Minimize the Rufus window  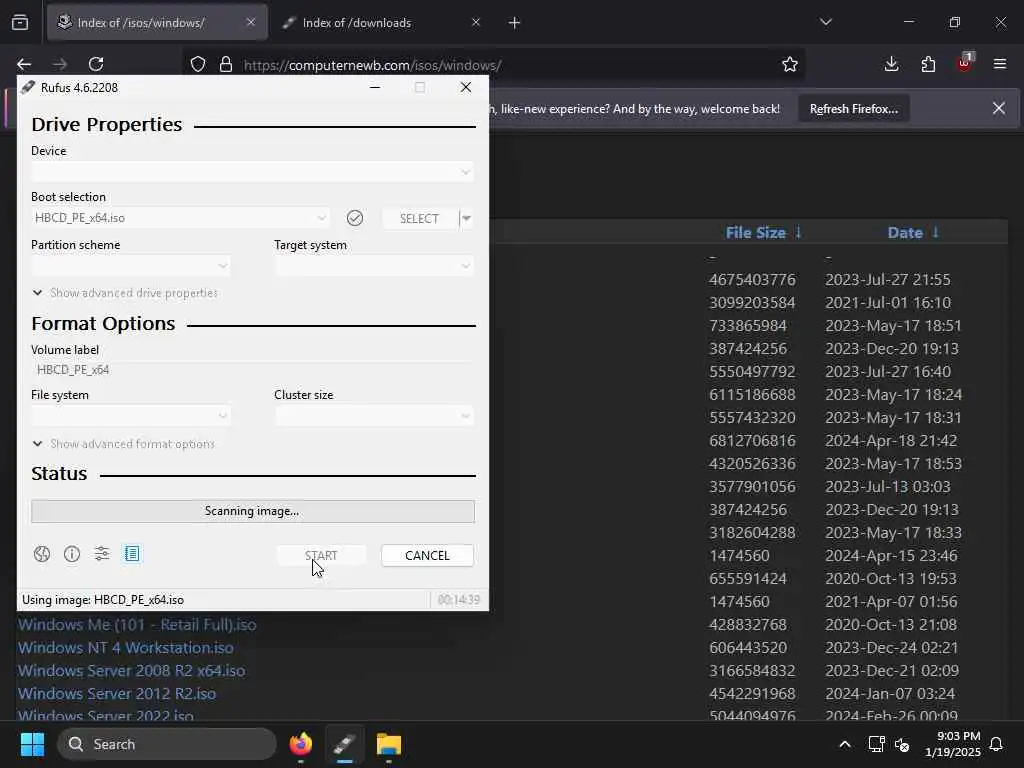pyautogui.click(x=375, y=87)
